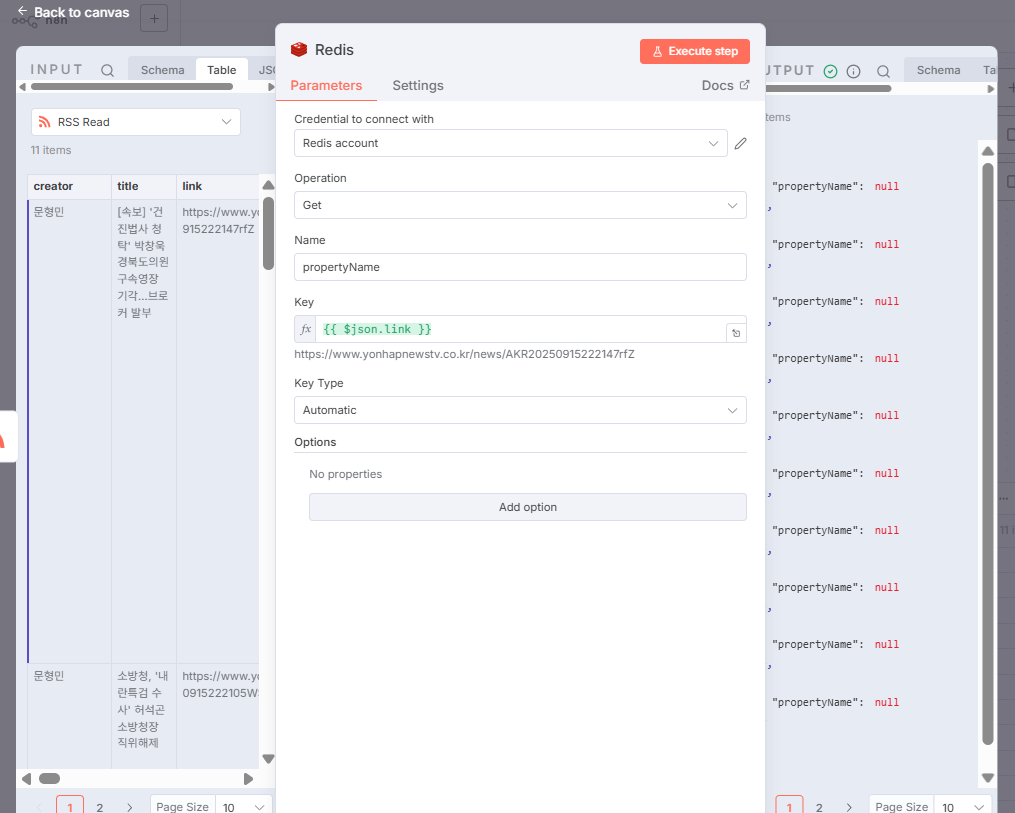This screenshot has width=1015, height=813.
Task: Execute the Redis step
Action: (x=695, y=51)
